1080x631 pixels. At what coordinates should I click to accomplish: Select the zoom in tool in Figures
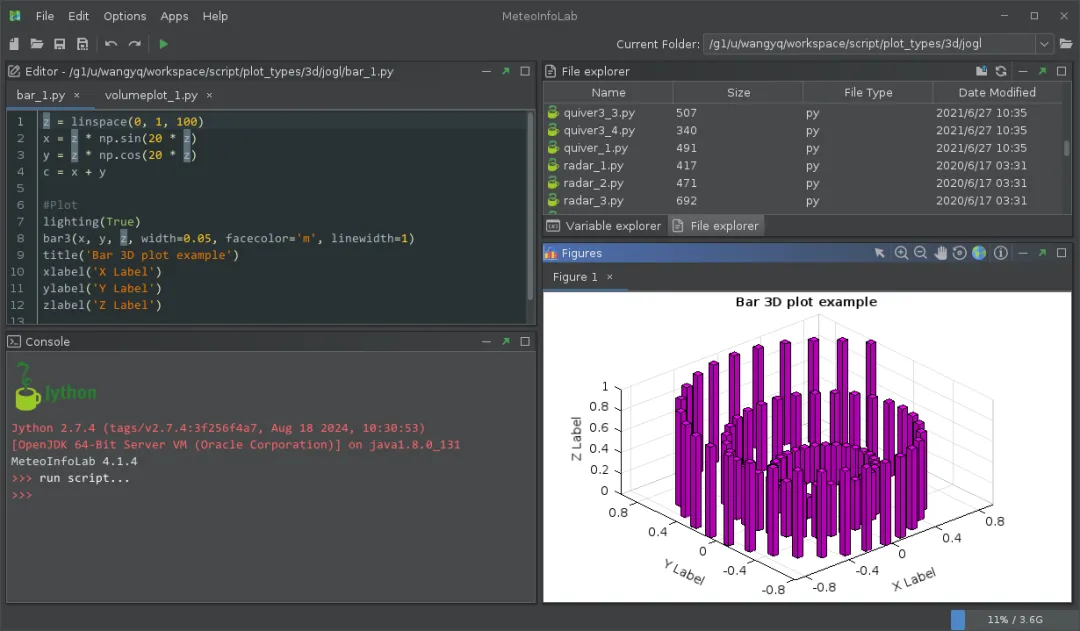pyautogui.click(x=901, y=253)
